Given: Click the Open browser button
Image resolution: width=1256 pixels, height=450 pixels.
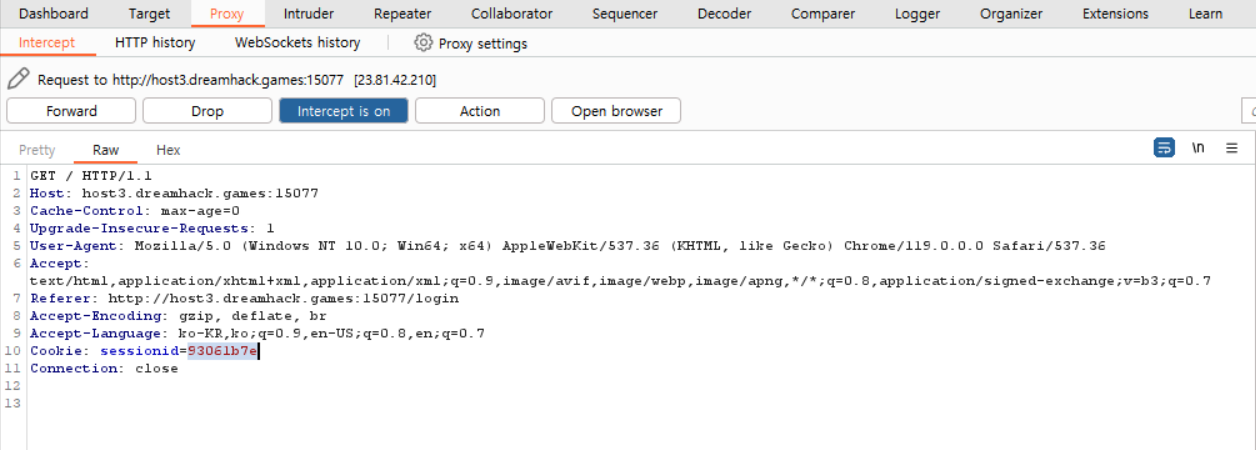Looking at the screenshot, I should coord(616,111).
